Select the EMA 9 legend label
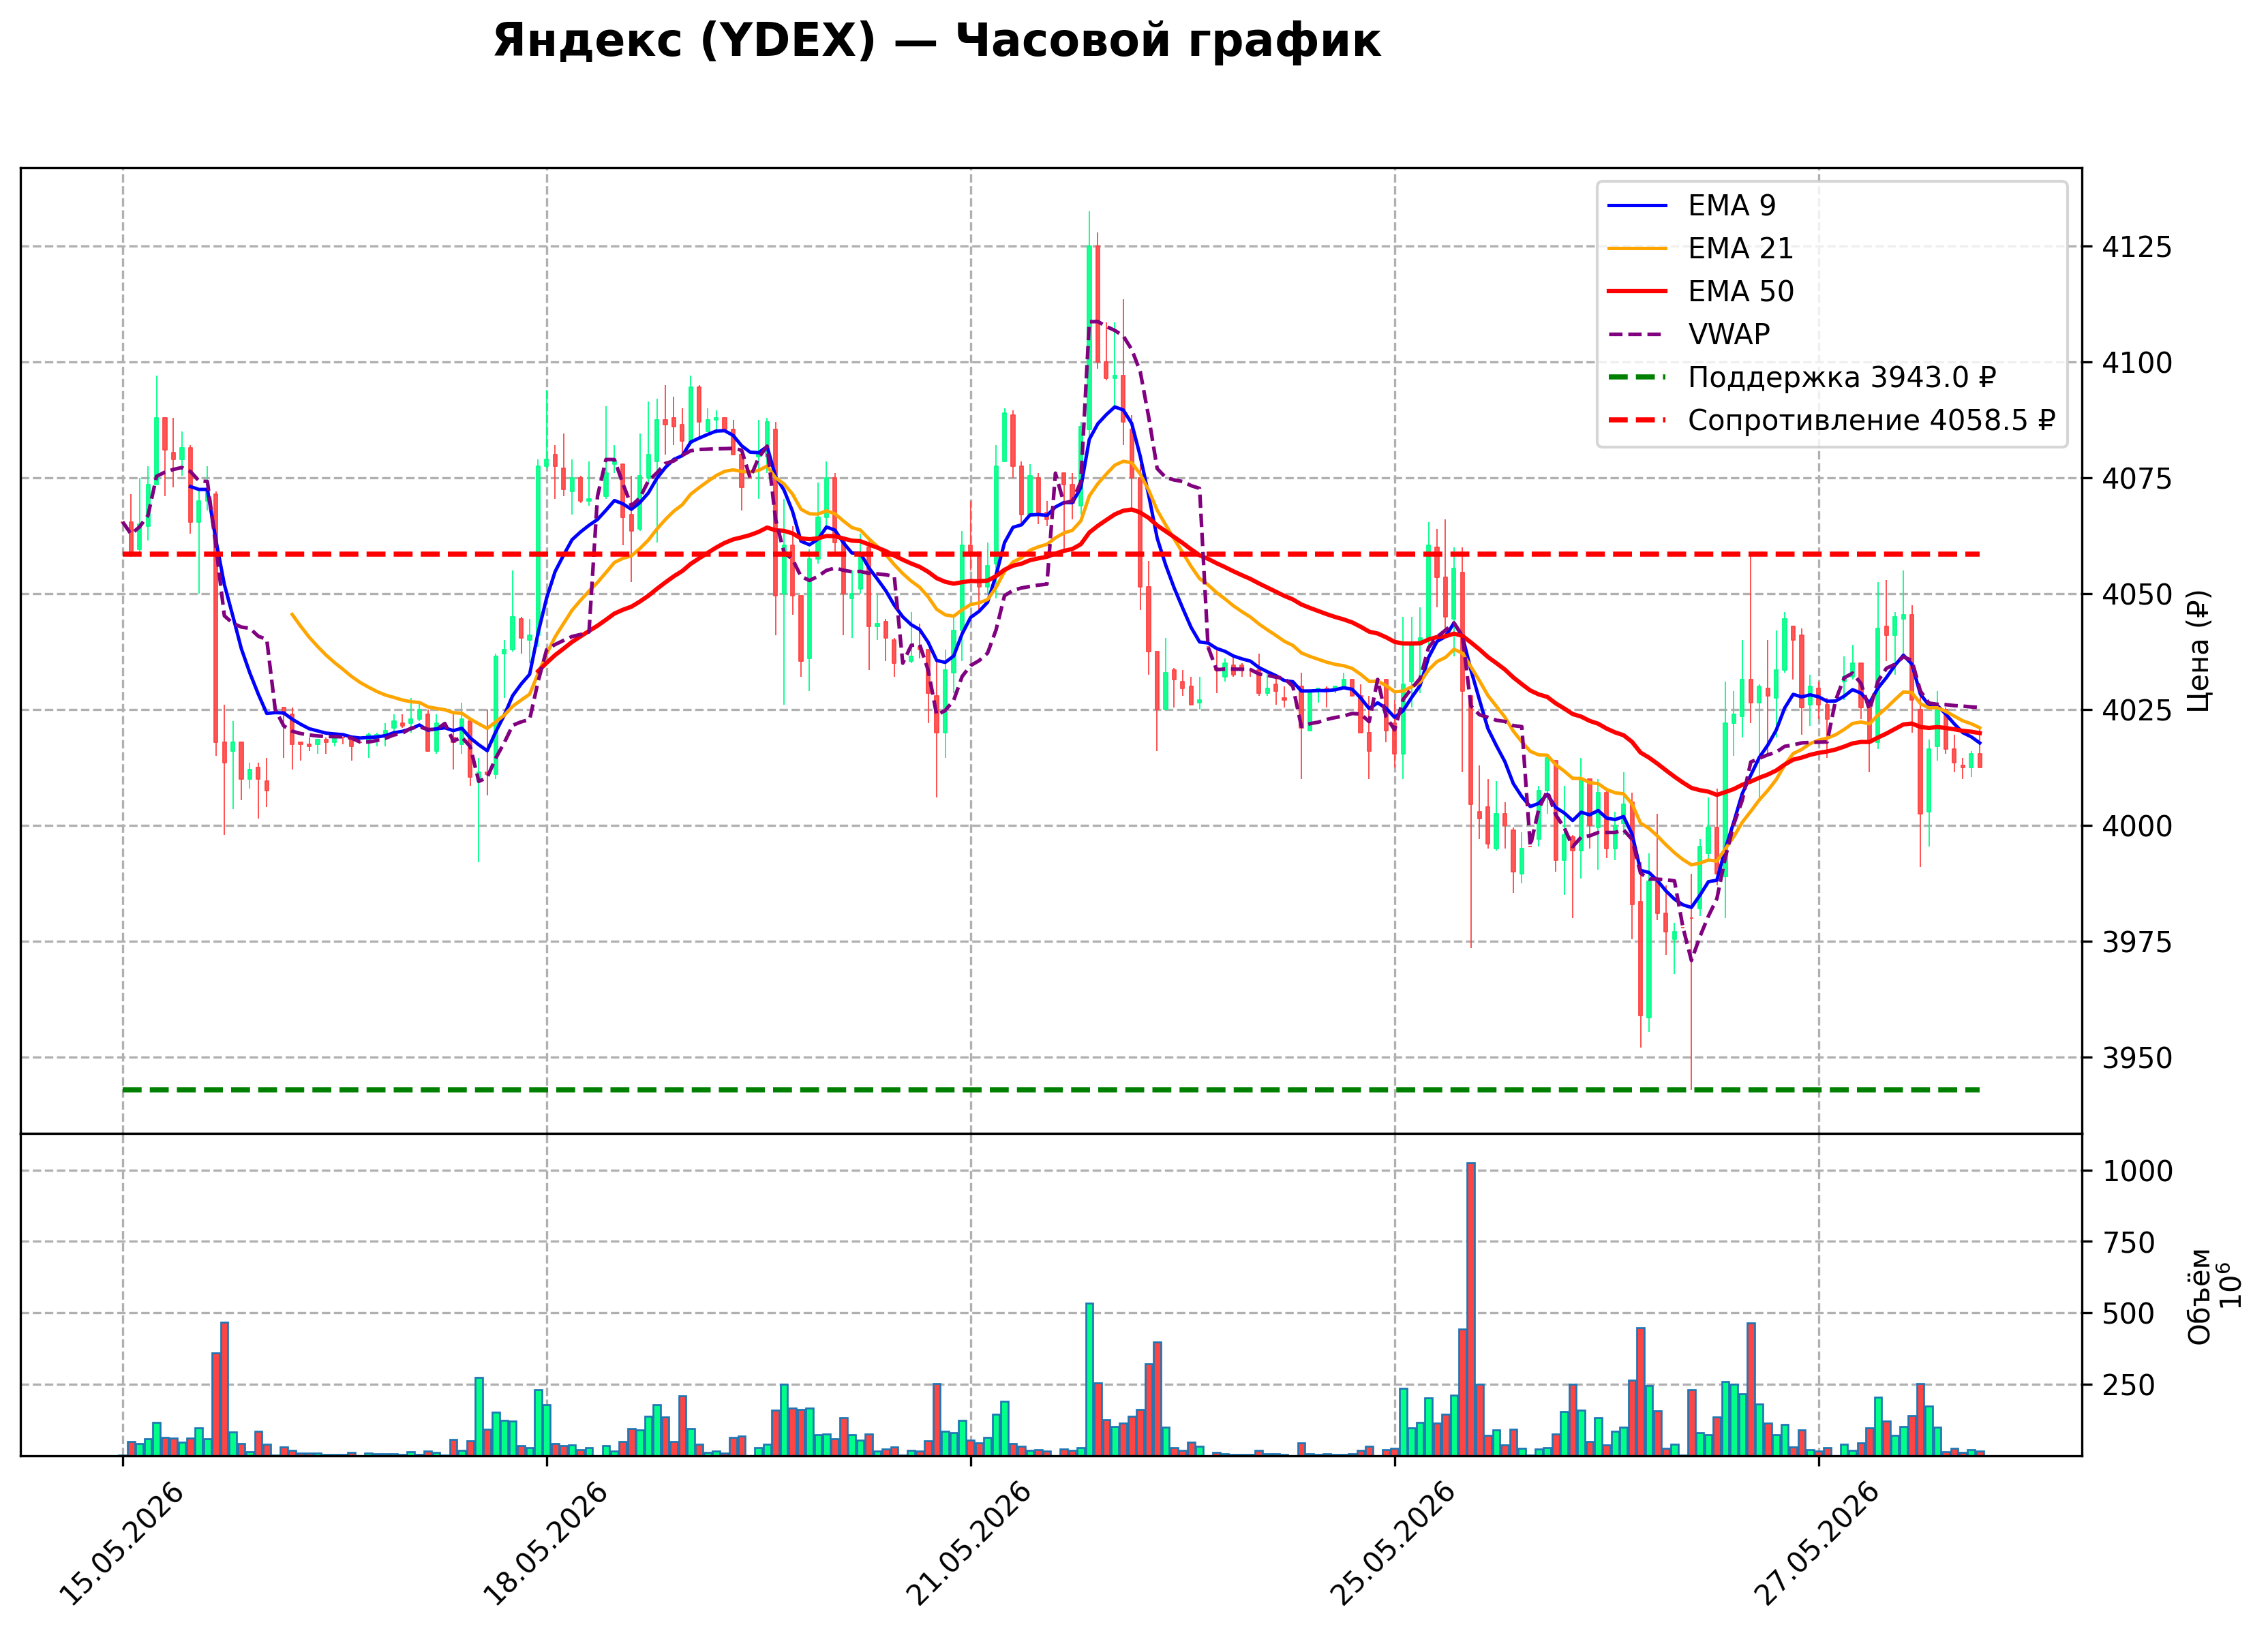Screen dimensions: 2268x1631 [x=1732, y=205]
